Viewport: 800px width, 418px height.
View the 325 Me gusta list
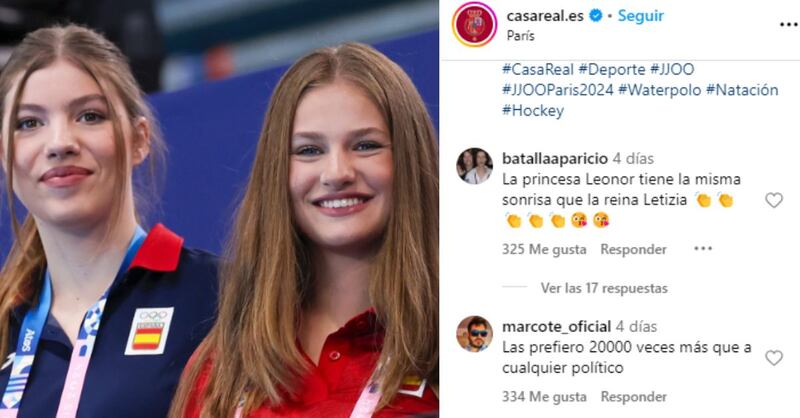point(544,249)
